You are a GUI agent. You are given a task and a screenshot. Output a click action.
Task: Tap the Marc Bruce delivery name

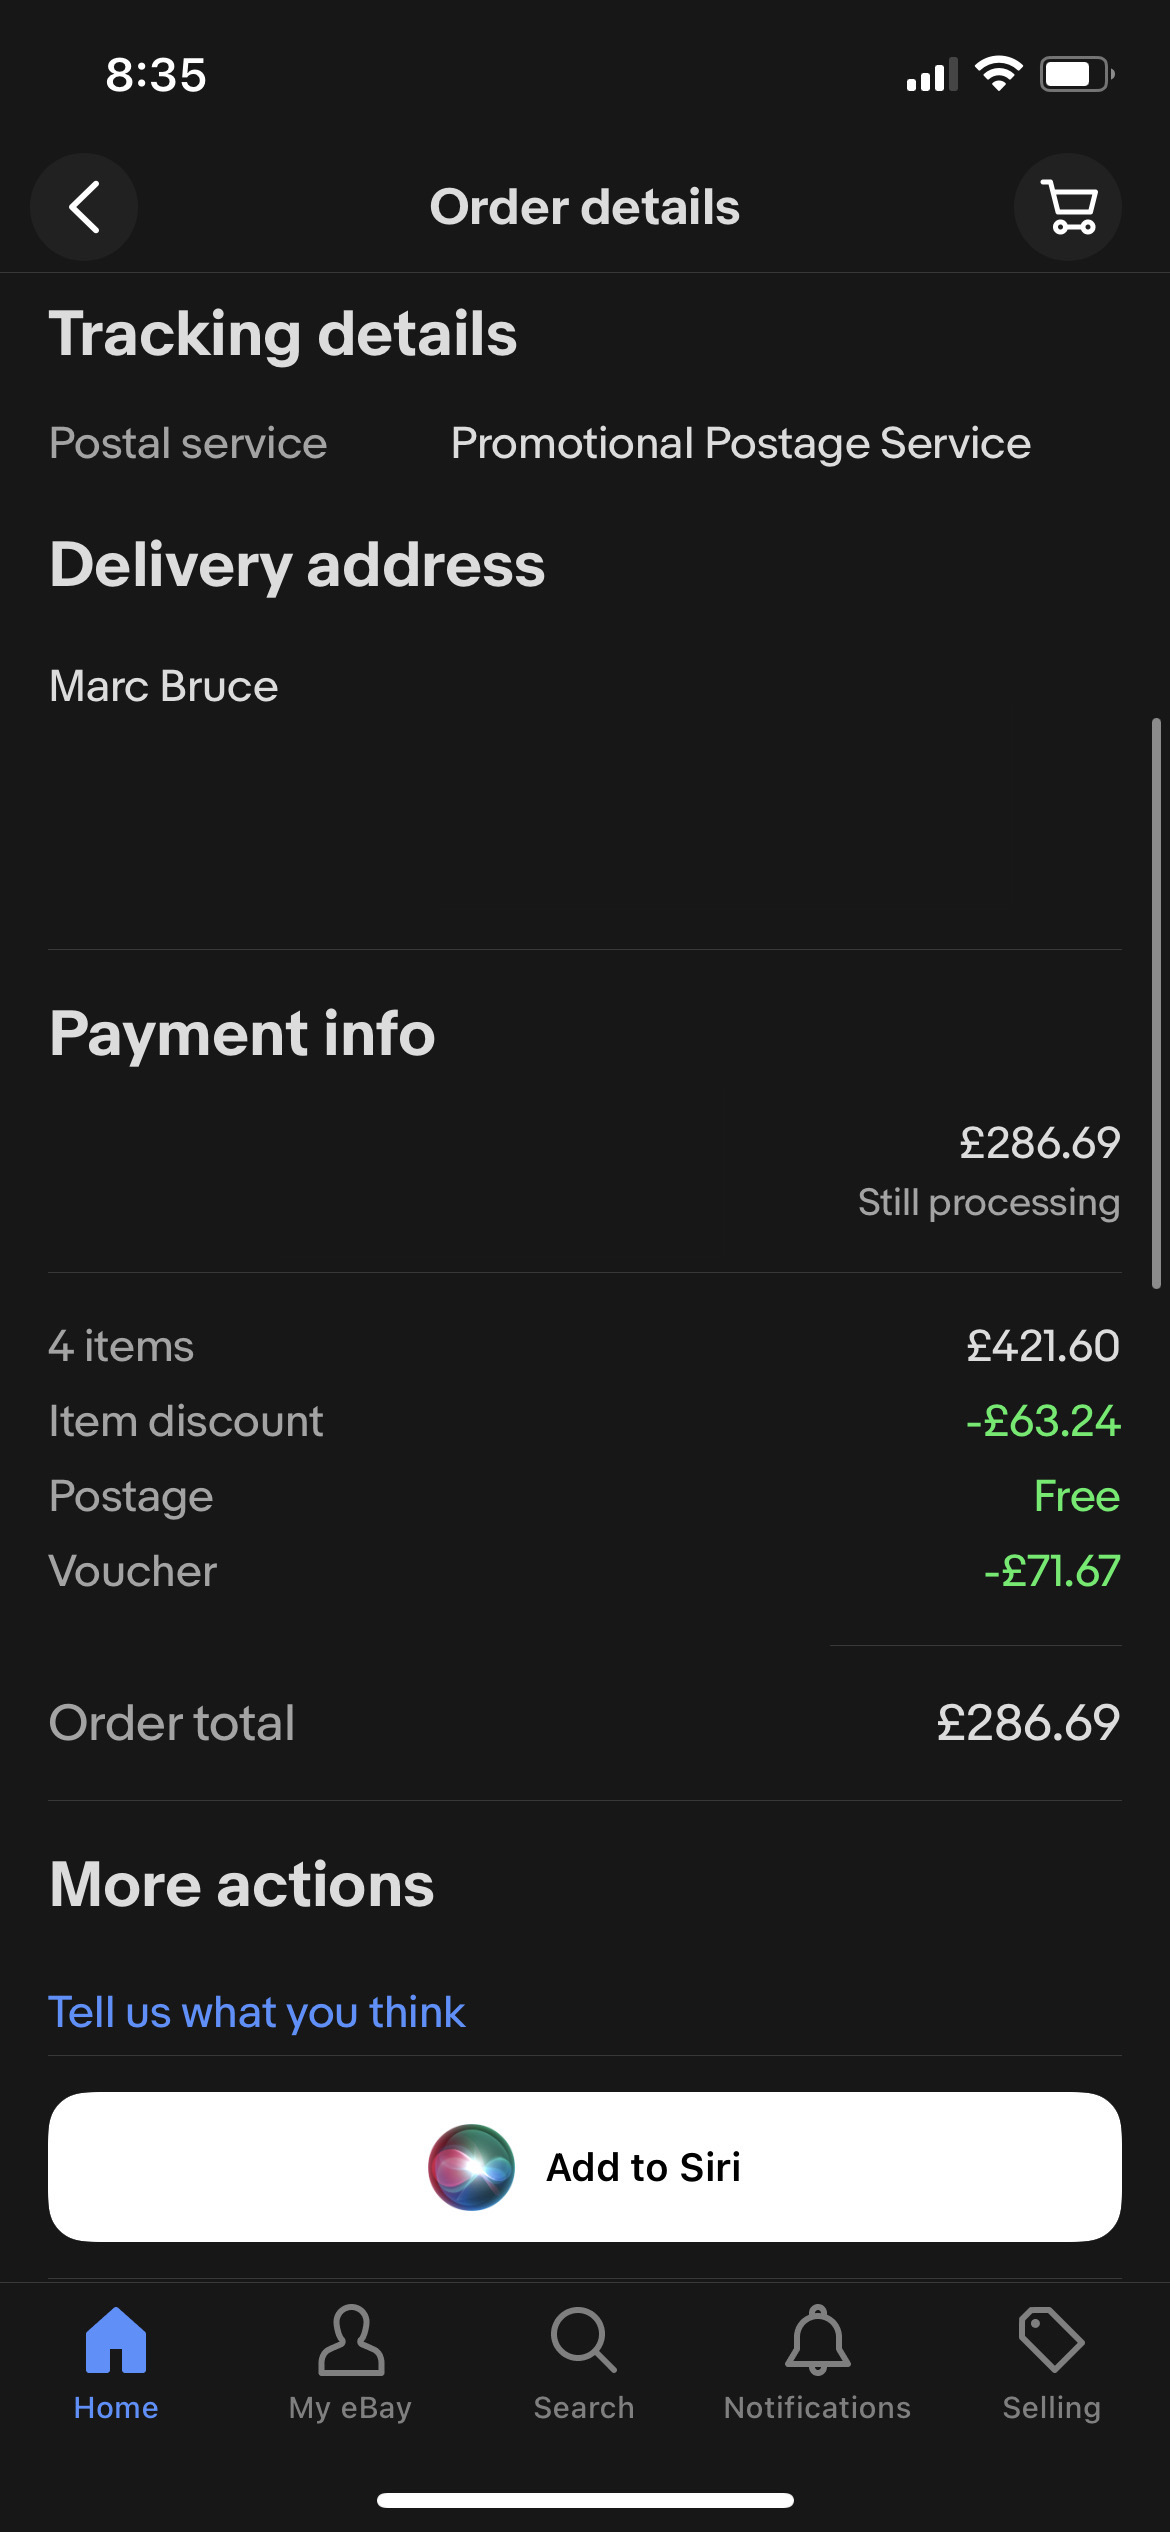click(x=164, y=686)
